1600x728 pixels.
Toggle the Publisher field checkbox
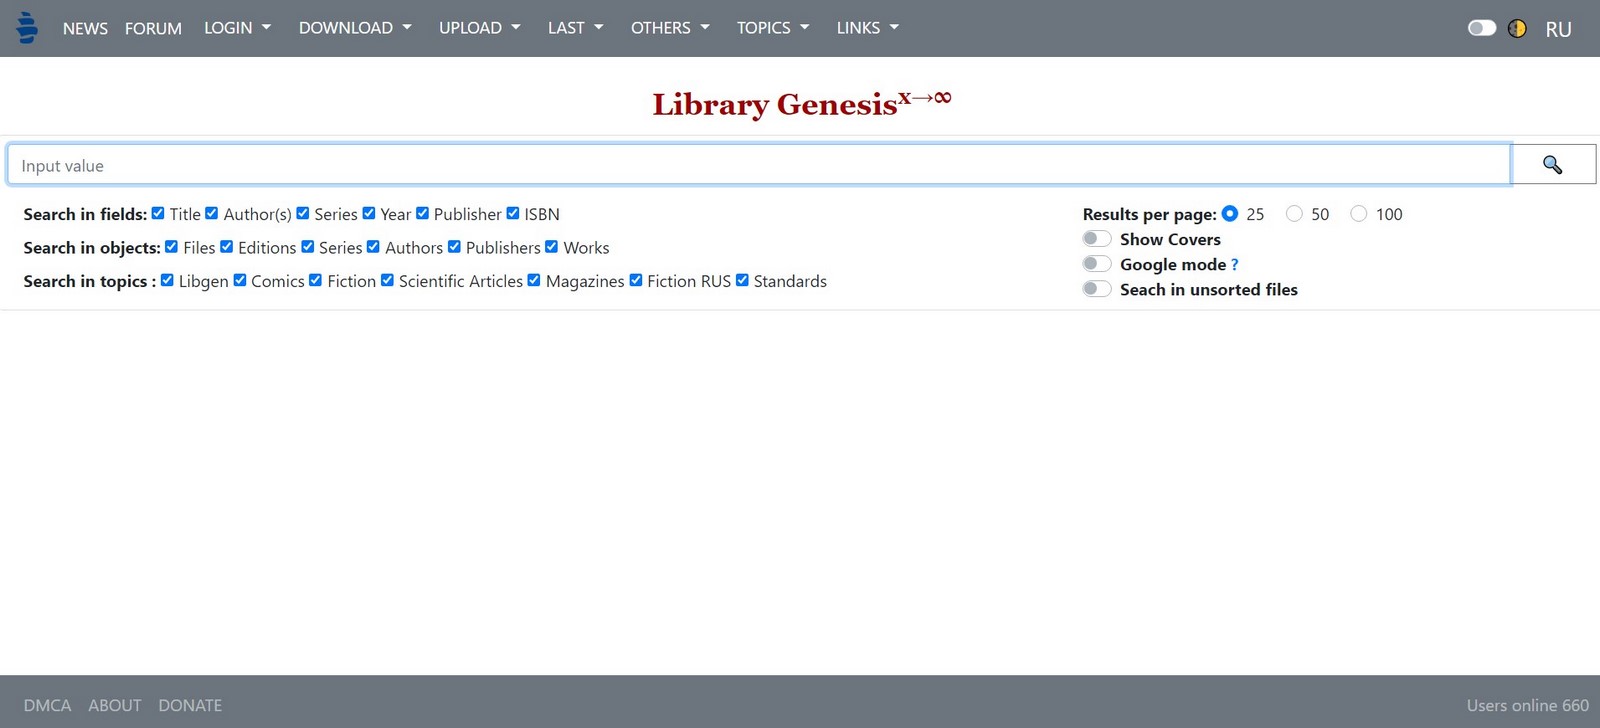[x=422, y=213]
